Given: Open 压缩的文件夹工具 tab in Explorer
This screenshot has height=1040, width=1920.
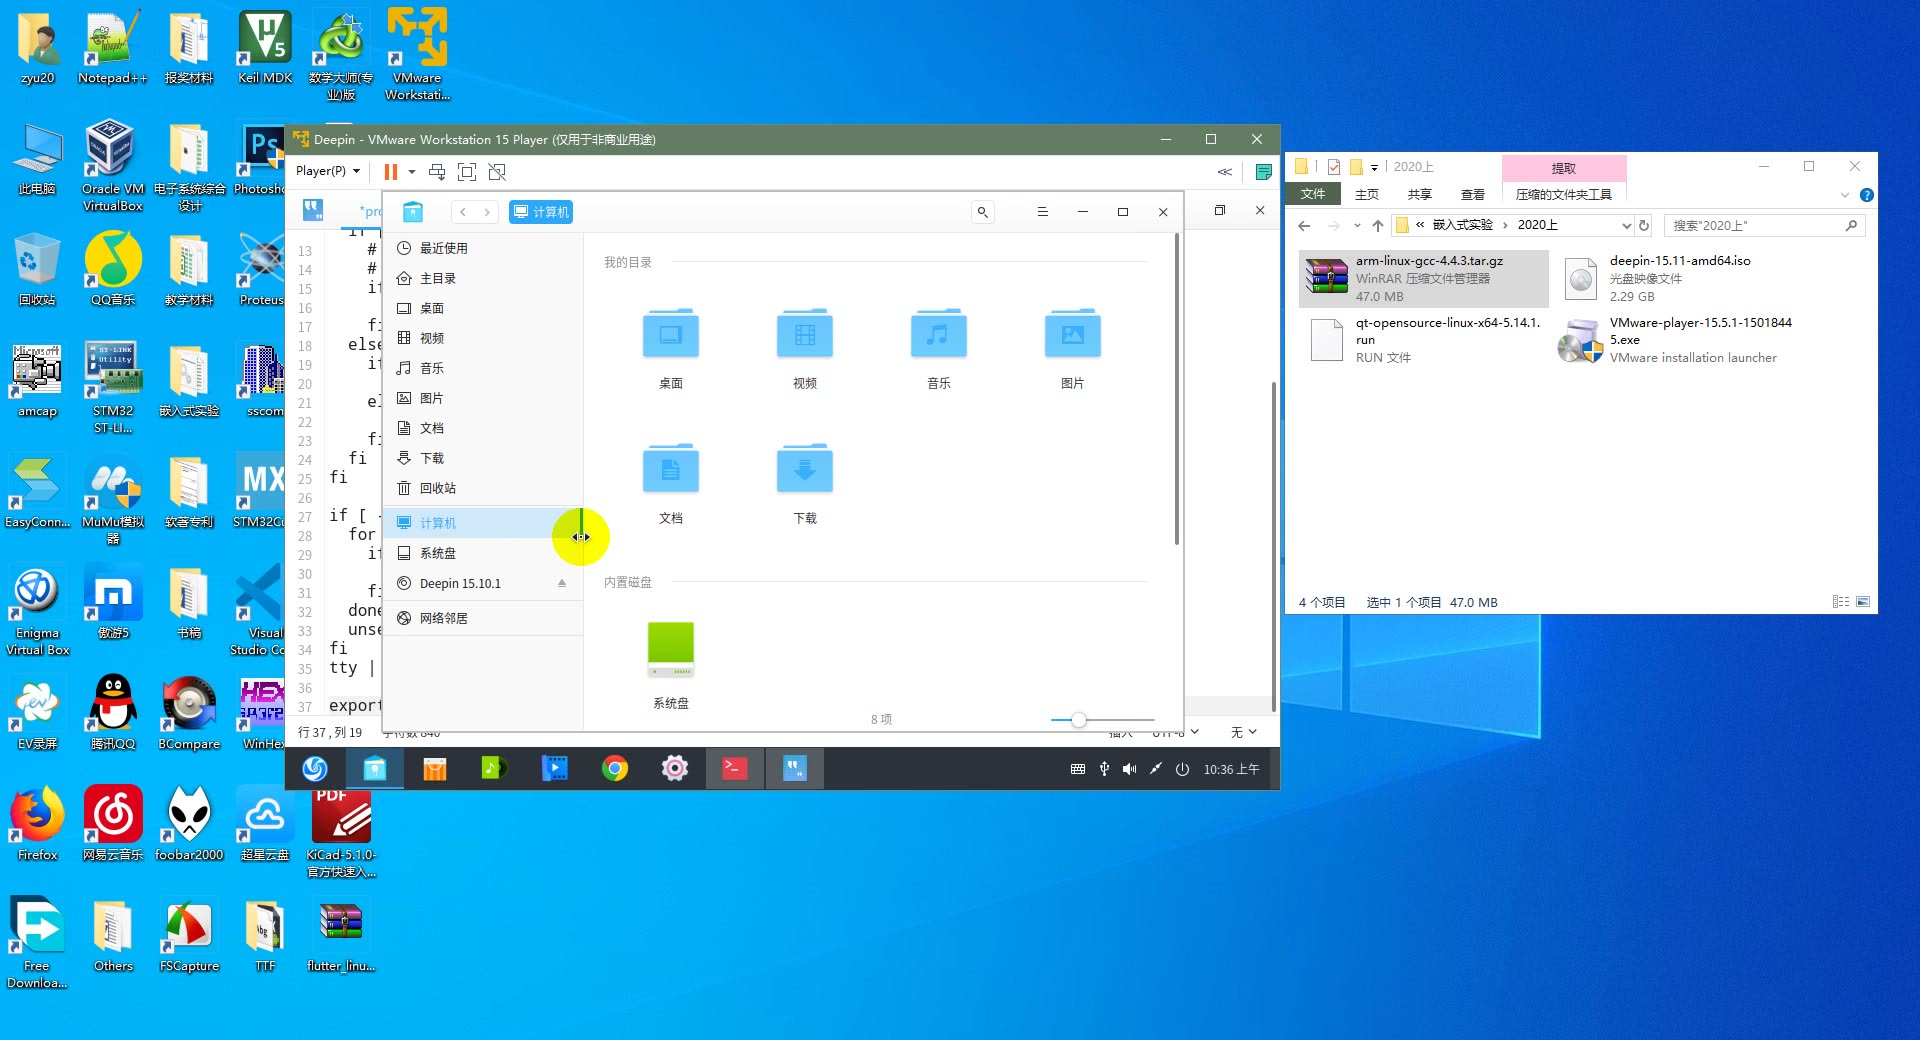Looking at the screenshot, I should tap(1564, 194).
